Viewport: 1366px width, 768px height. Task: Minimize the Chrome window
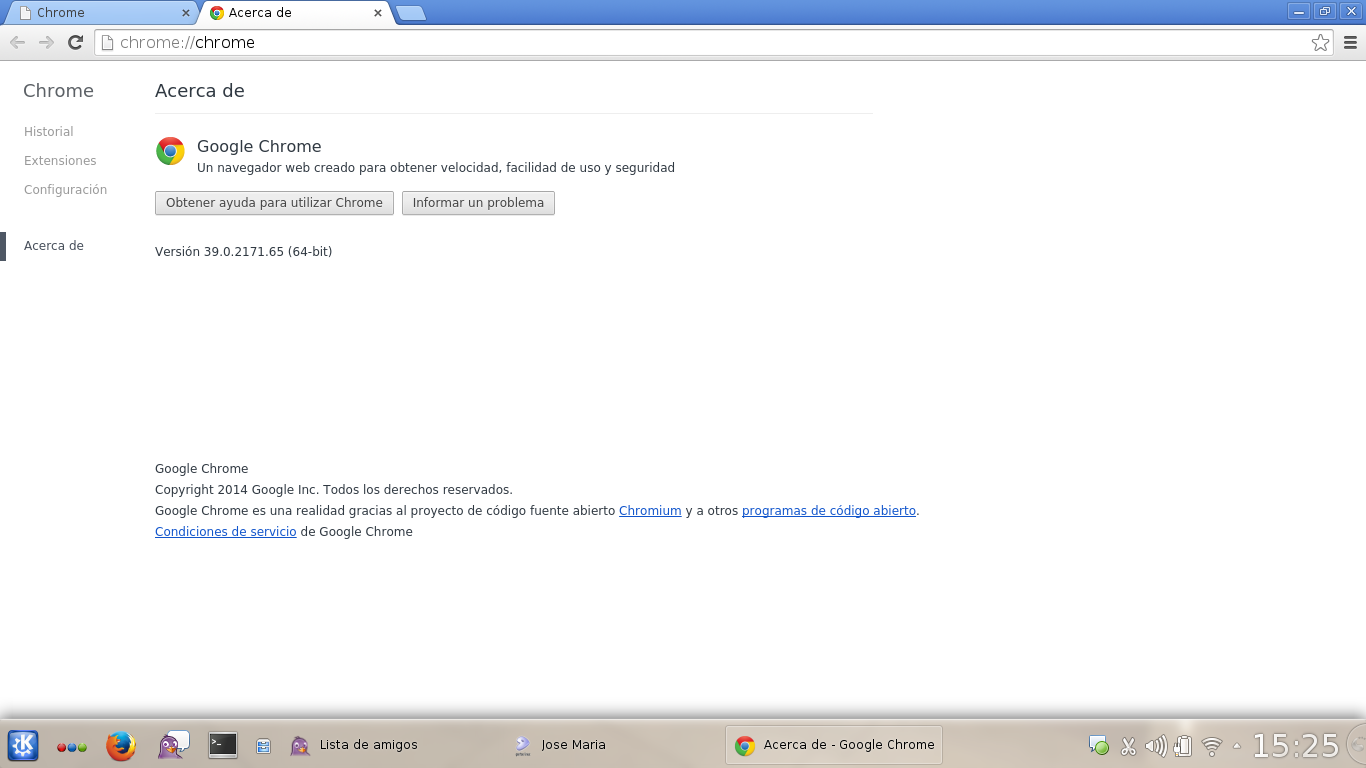click(1300, 12)
